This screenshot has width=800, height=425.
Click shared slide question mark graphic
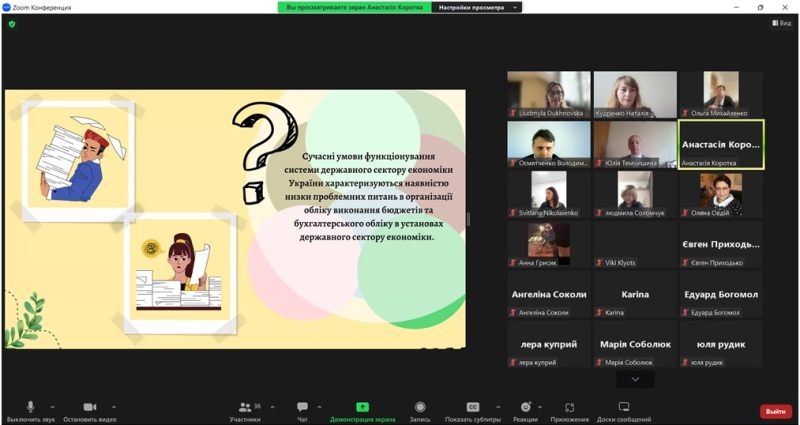point(264,152)
